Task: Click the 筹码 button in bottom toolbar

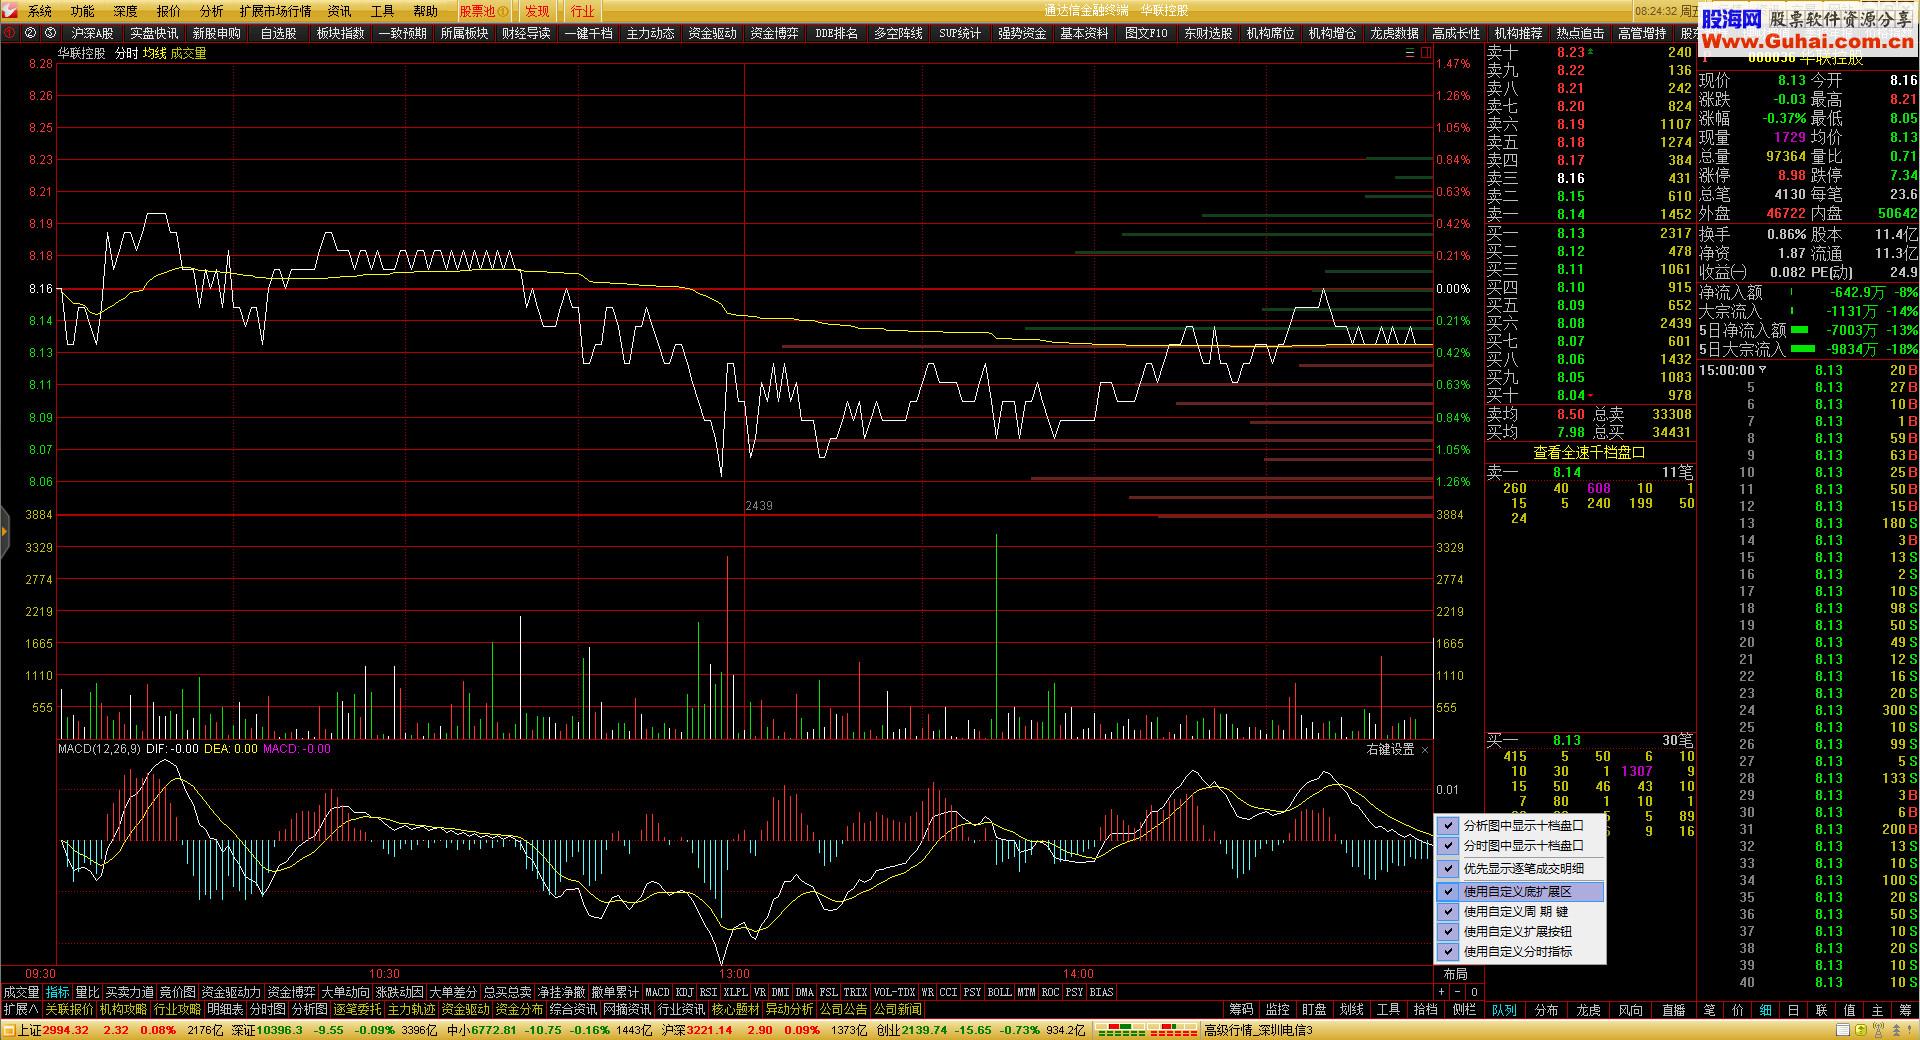Action: click(1241, 1010)
